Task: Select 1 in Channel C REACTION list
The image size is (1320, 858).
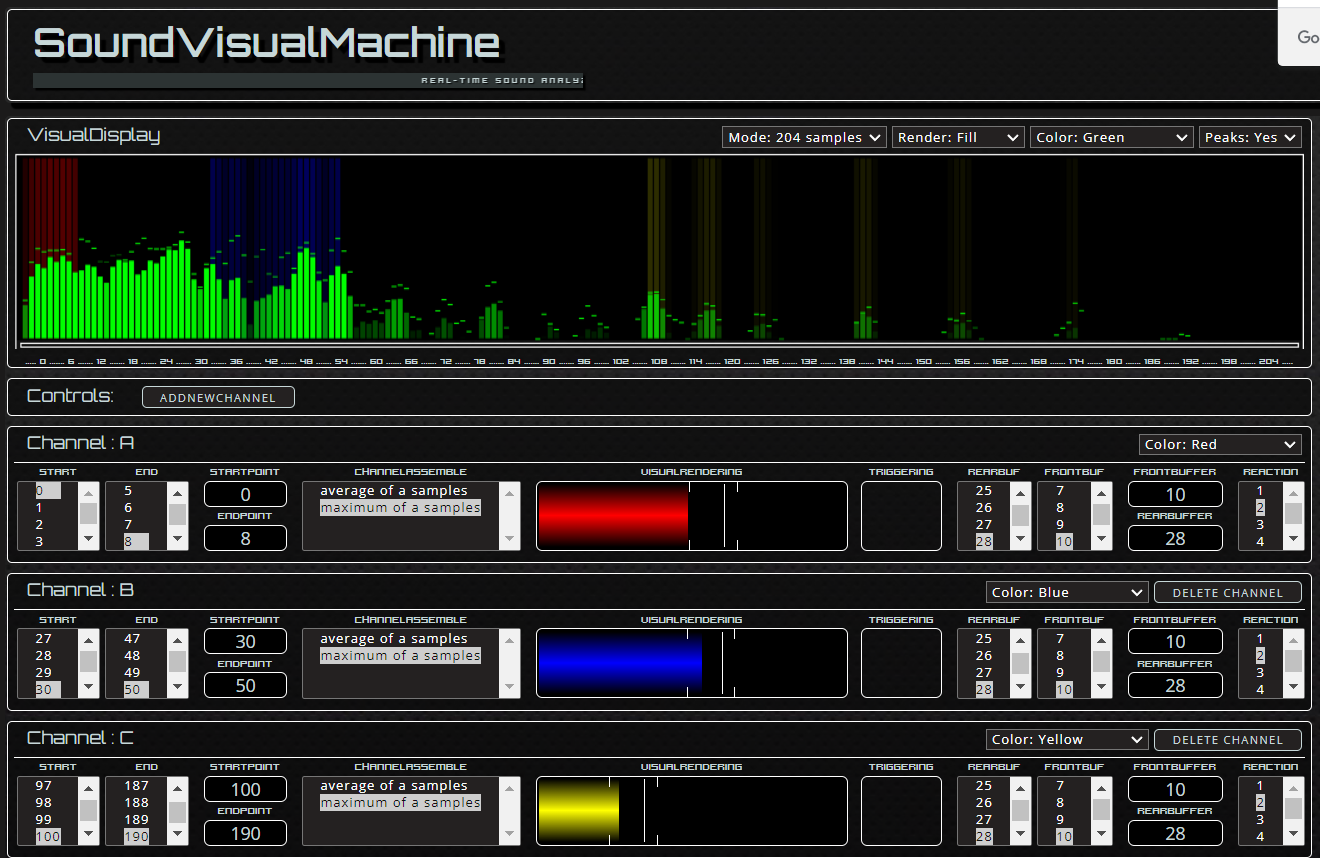Action: coord(1262,786)
